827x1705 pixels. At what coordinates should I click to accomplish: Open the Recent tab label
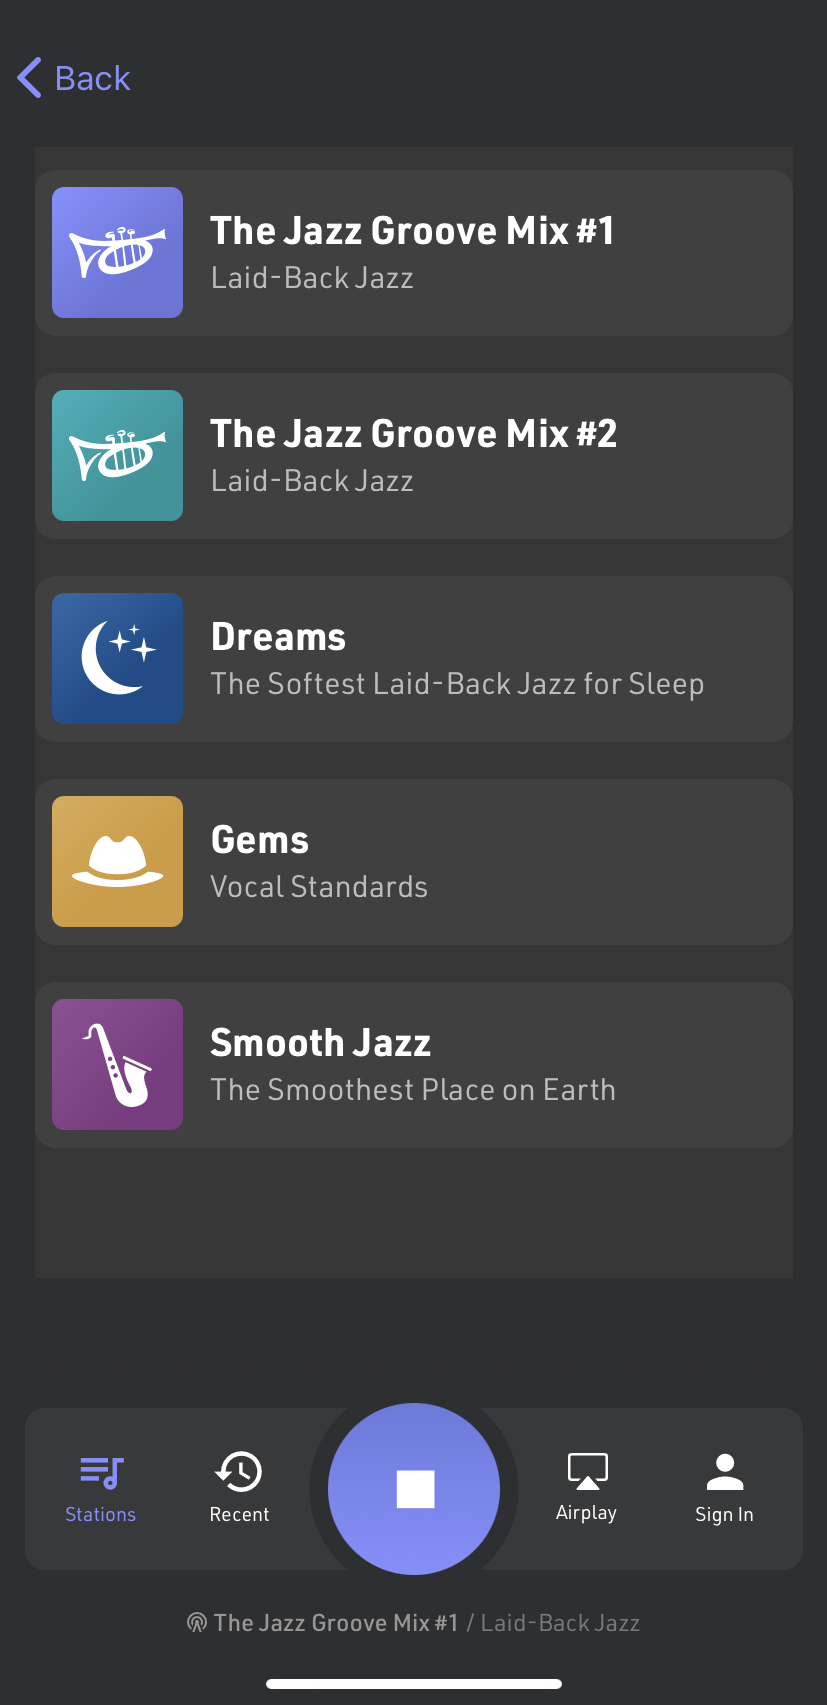(239, 1514)
